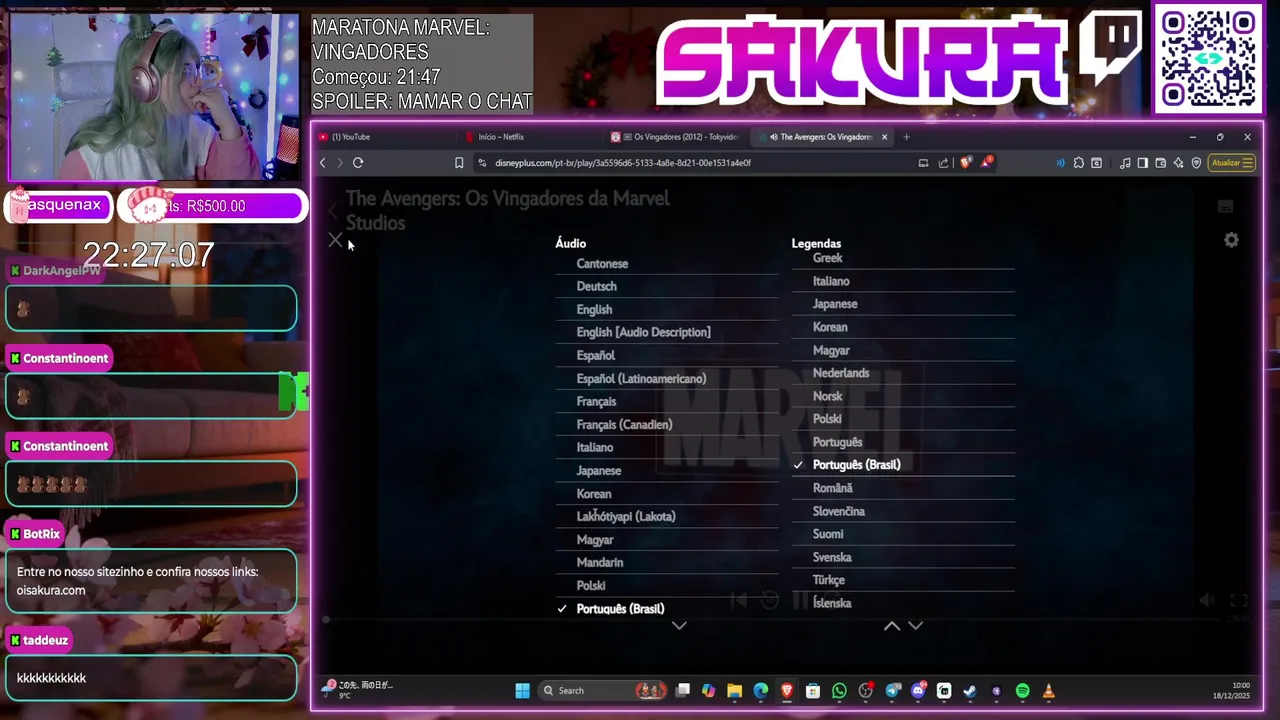Screen dimensions: 1280x720
Task: View site information icon in address bar
Action: [x=482, y=163]
